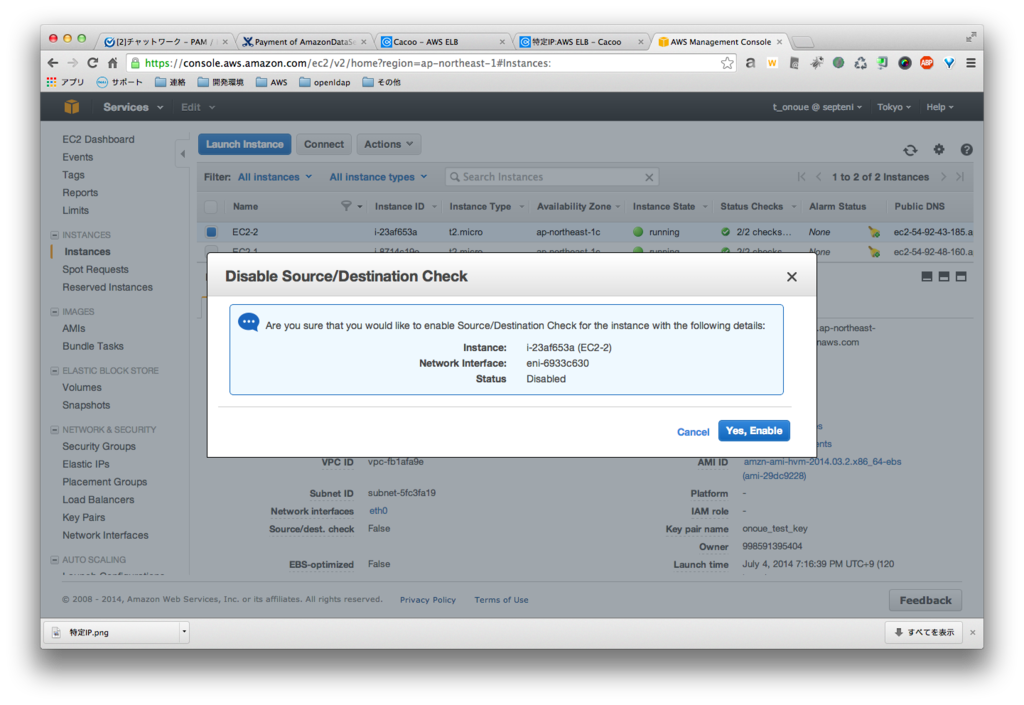Open the Edit menu in the AWS header
1024x705 pixels.
(197, 107)
